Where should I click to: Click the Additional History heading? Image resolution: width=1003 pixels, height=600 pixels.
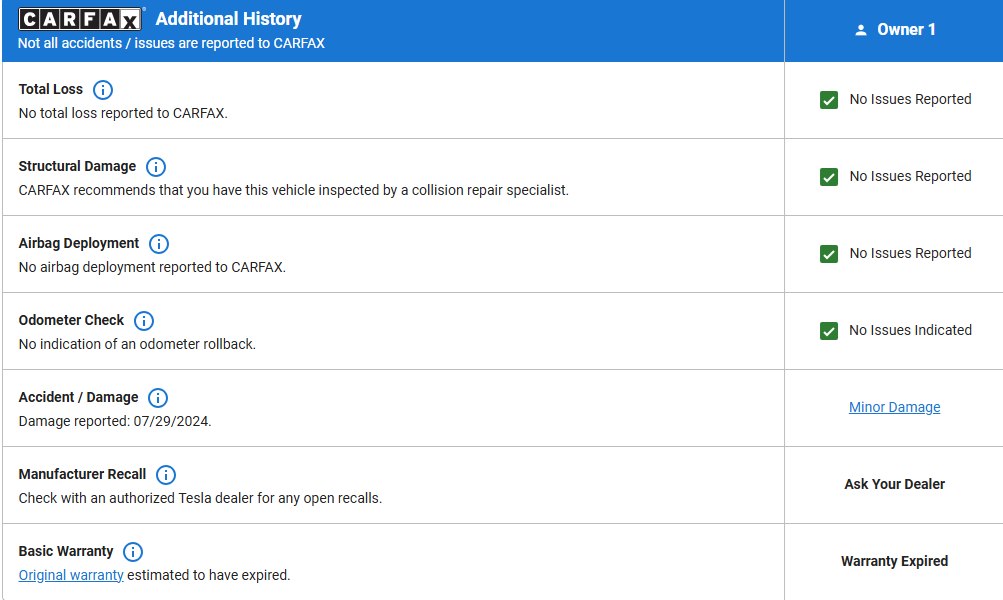coord(228,19)
